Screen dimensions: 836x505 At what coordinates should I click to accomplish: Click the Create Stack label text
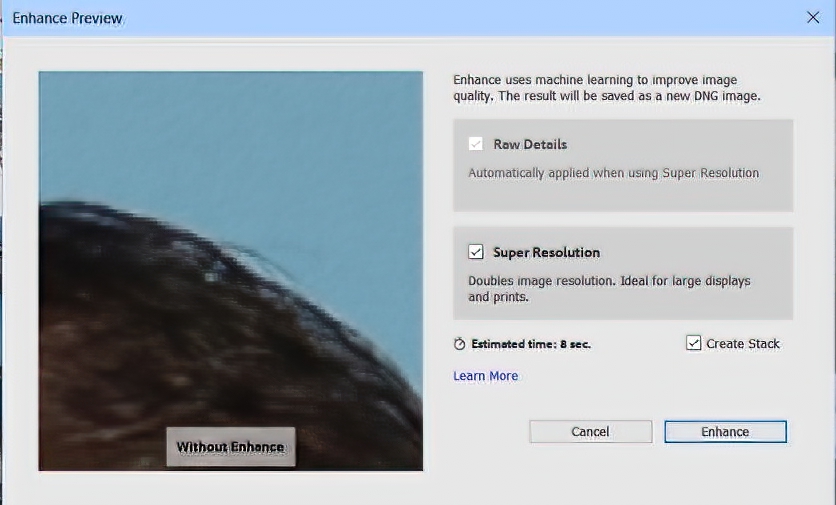pos(743,343)
